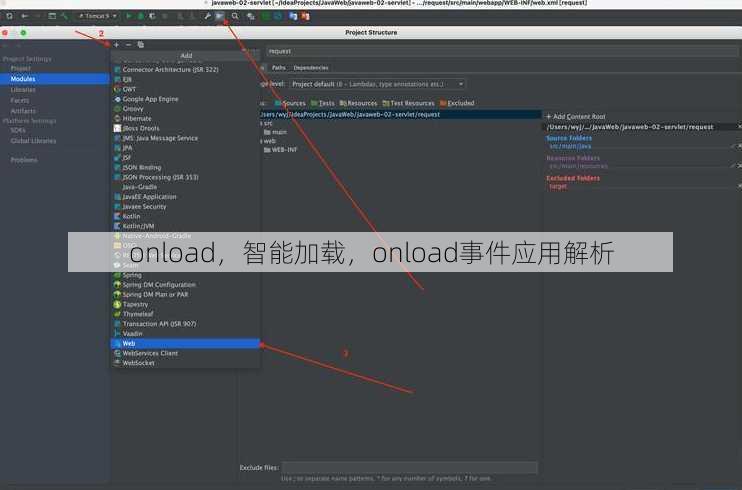Image resolution: width=742 pixels, height=490 pixels.
Task: Click the plus Add icon above the module list
Action: [x=116, y=45]
